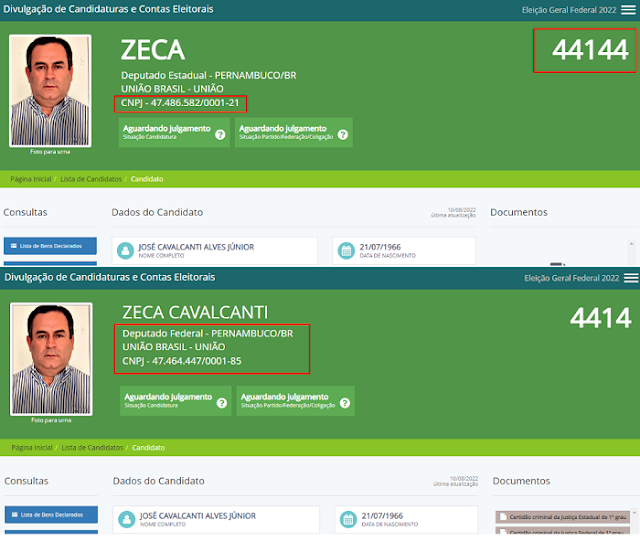Click site title Divulgação de Candidaturas on ZECA CAVALCANTI page
The image size is (640, 541).
(110, 277)
